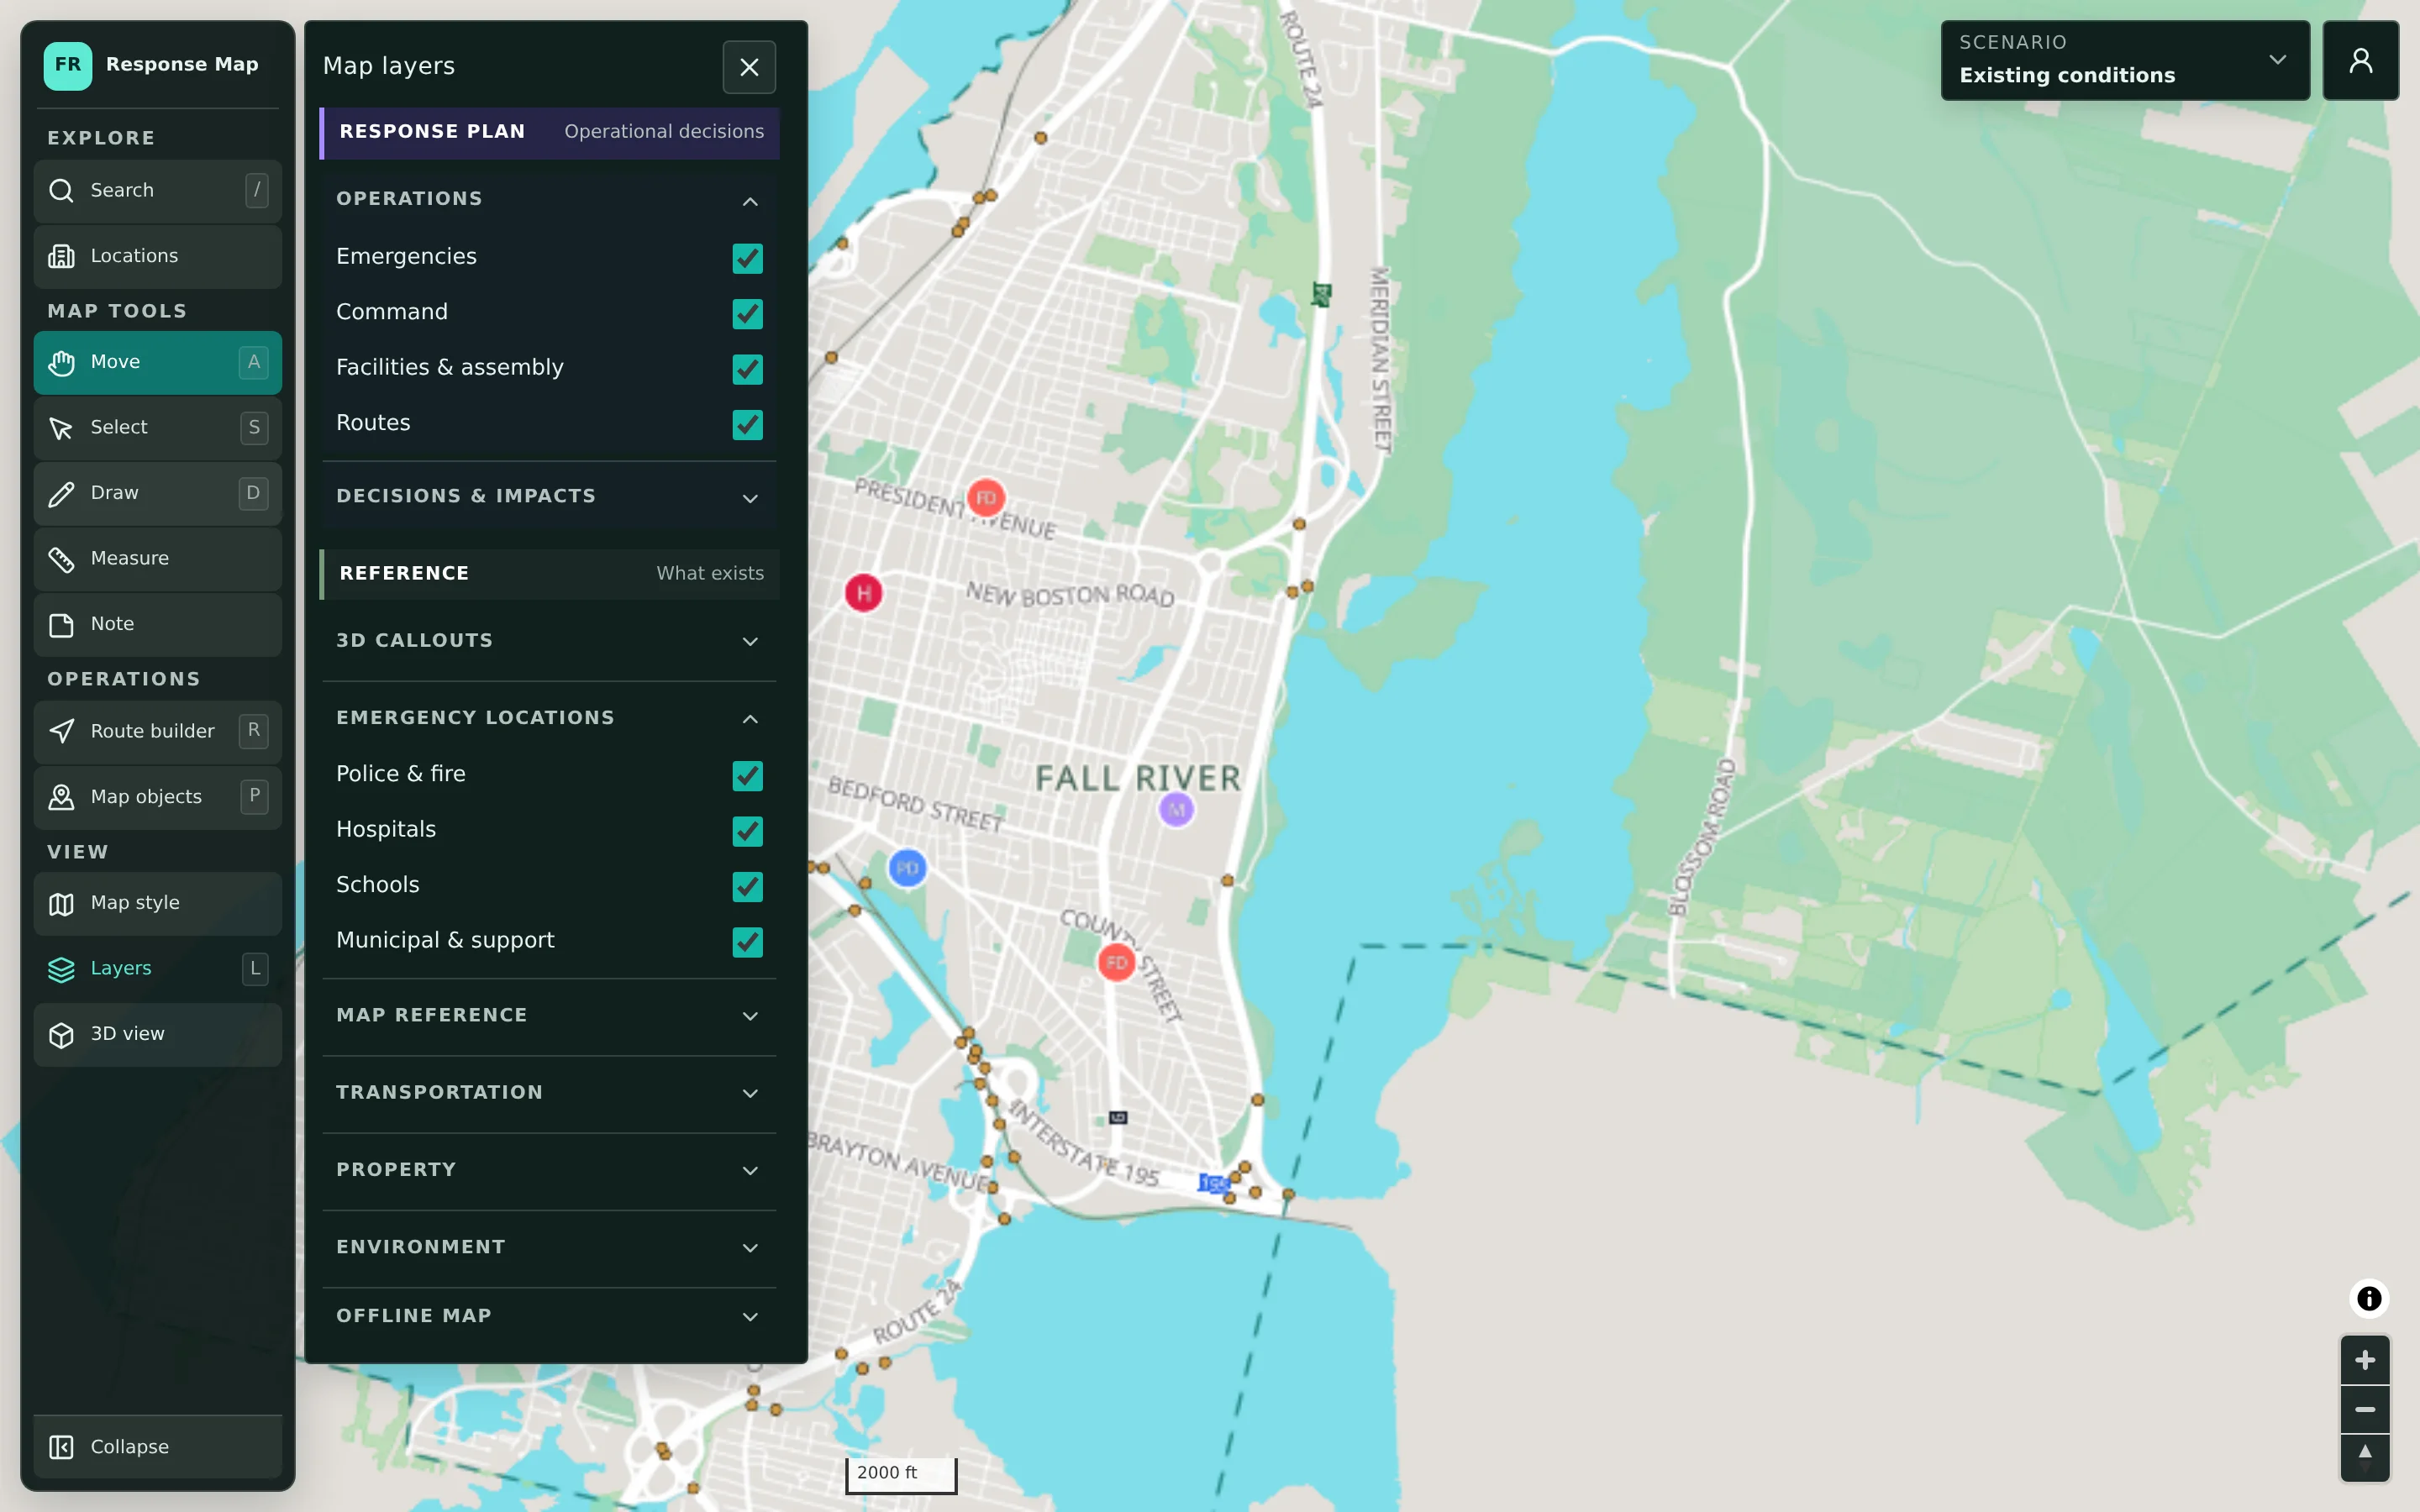Open the map info icon
The image size is (2420, 1512).
(2368, 1298)
